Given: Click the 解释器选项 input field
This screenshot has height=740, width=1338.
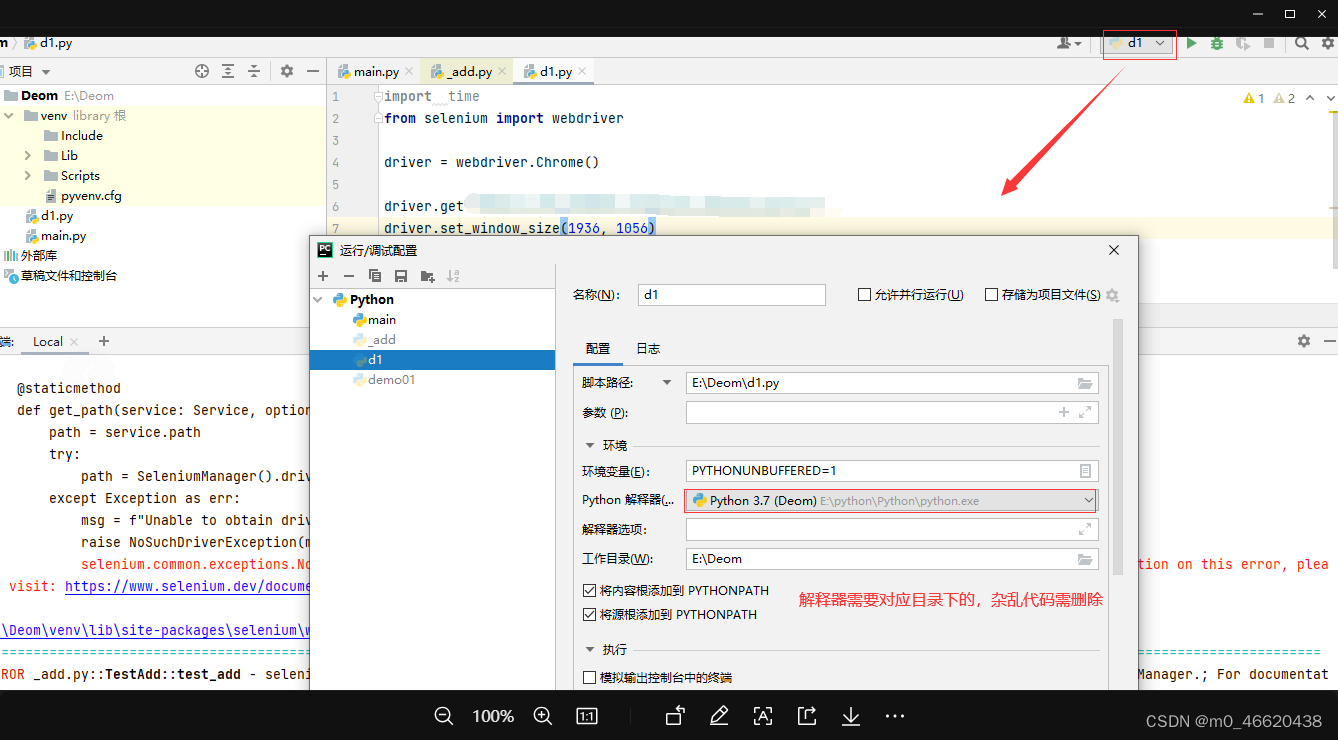Looking at the screenshot, I should coord(892,530).
